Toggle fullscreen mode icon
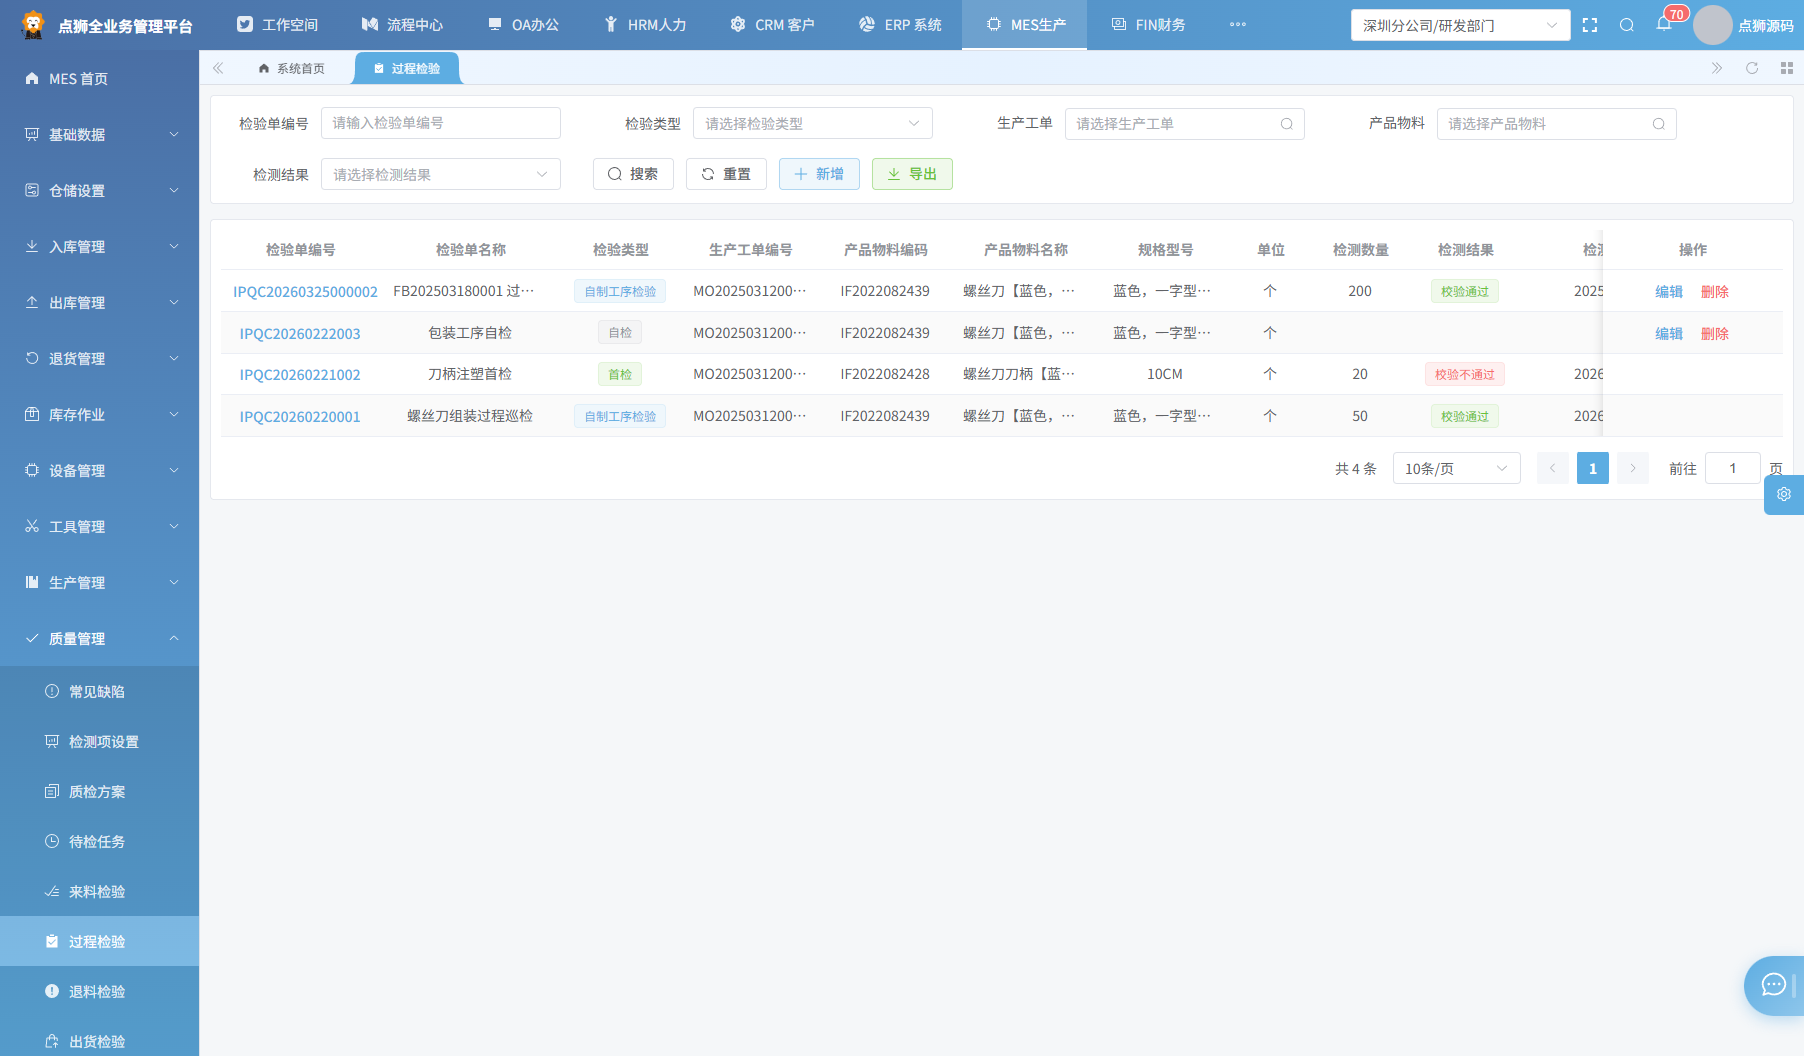The image size is (1804, 1056). click(x=1590, y=25)
